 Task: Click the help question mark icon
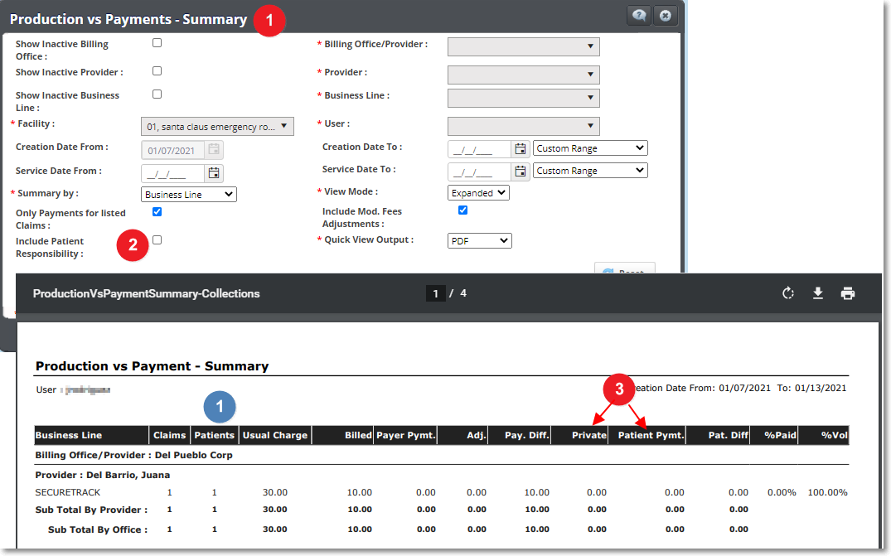639,16
